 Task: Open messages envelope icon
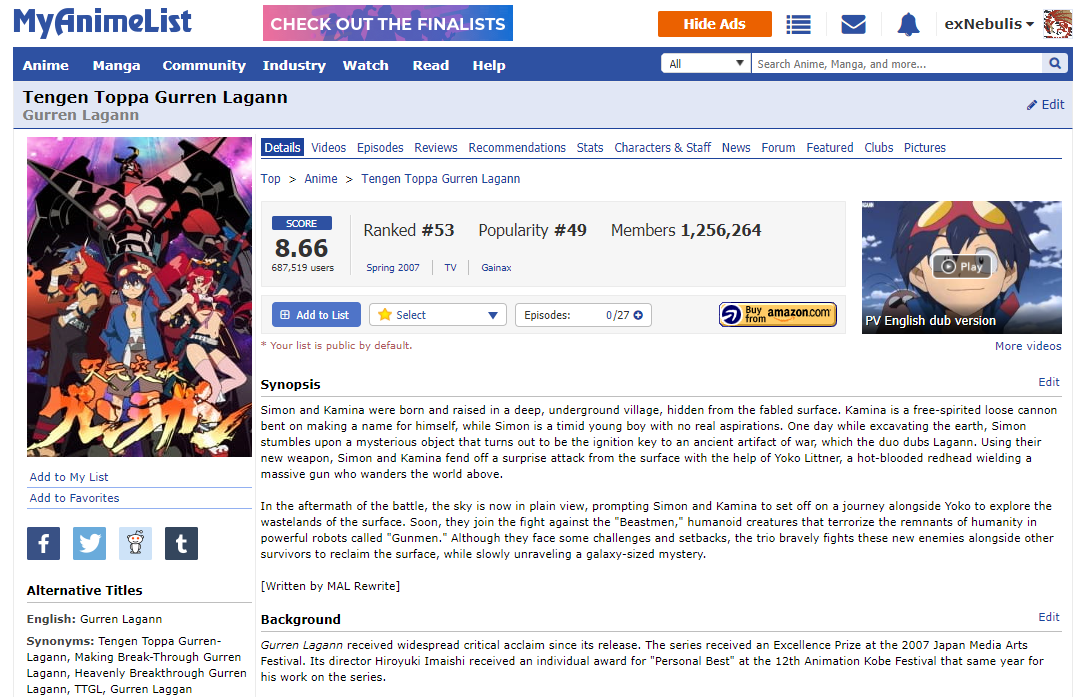853,24
